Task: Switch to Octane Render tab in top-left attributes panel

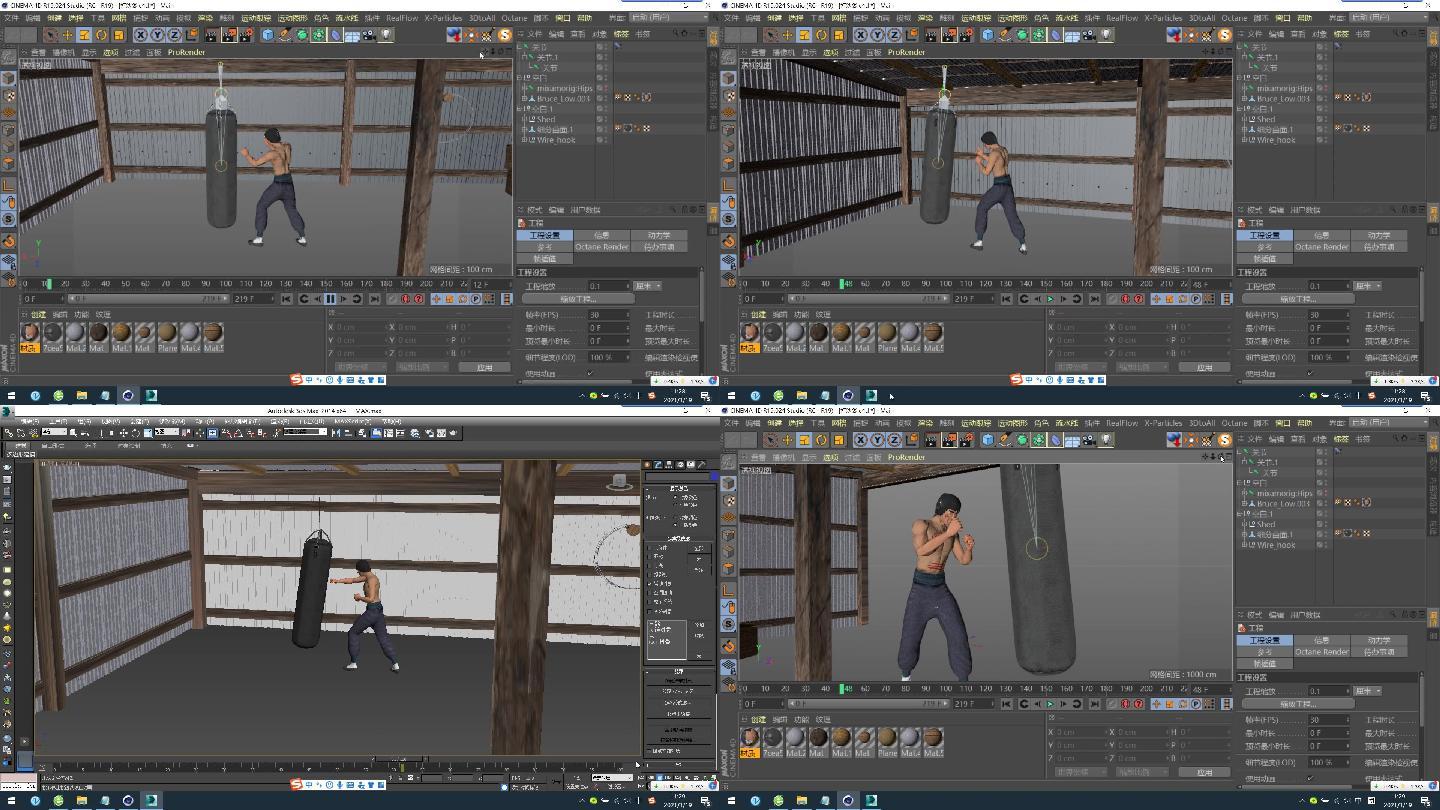Action: click(602, 247)
